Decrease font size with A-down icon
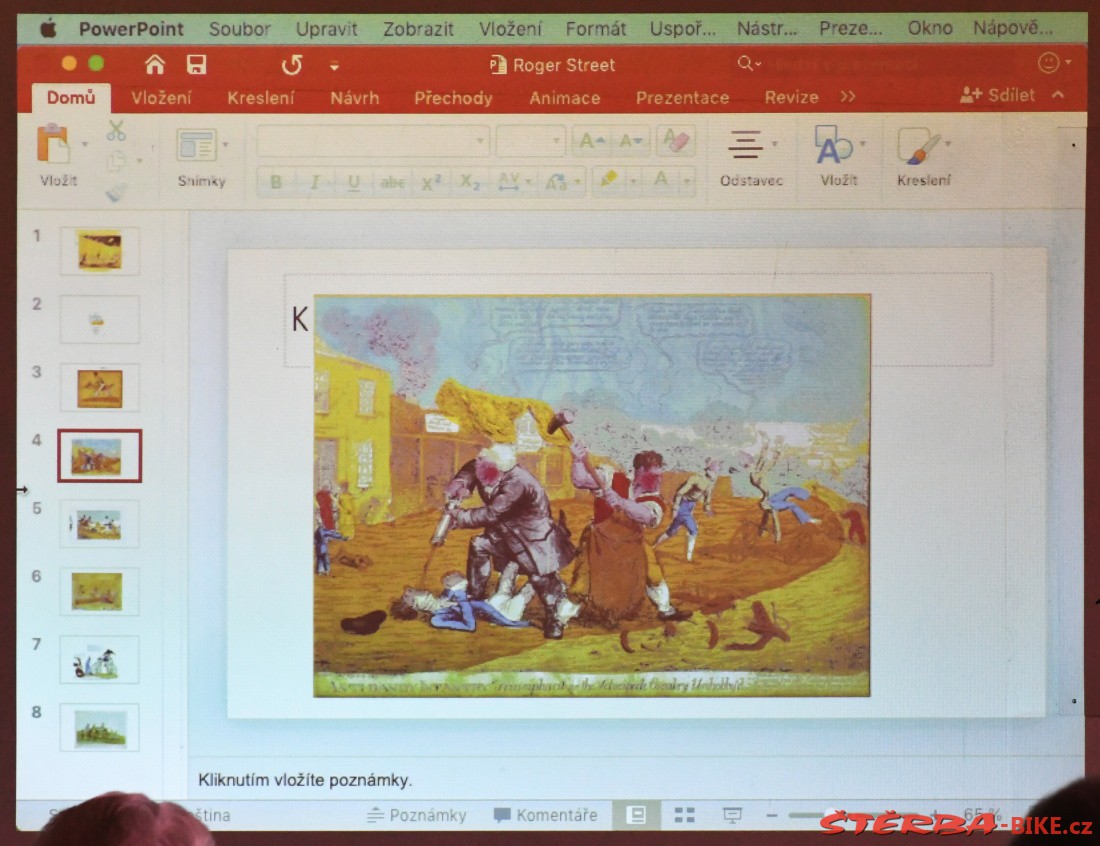This screenshot has width=1100, height=846. pos(631,141)
